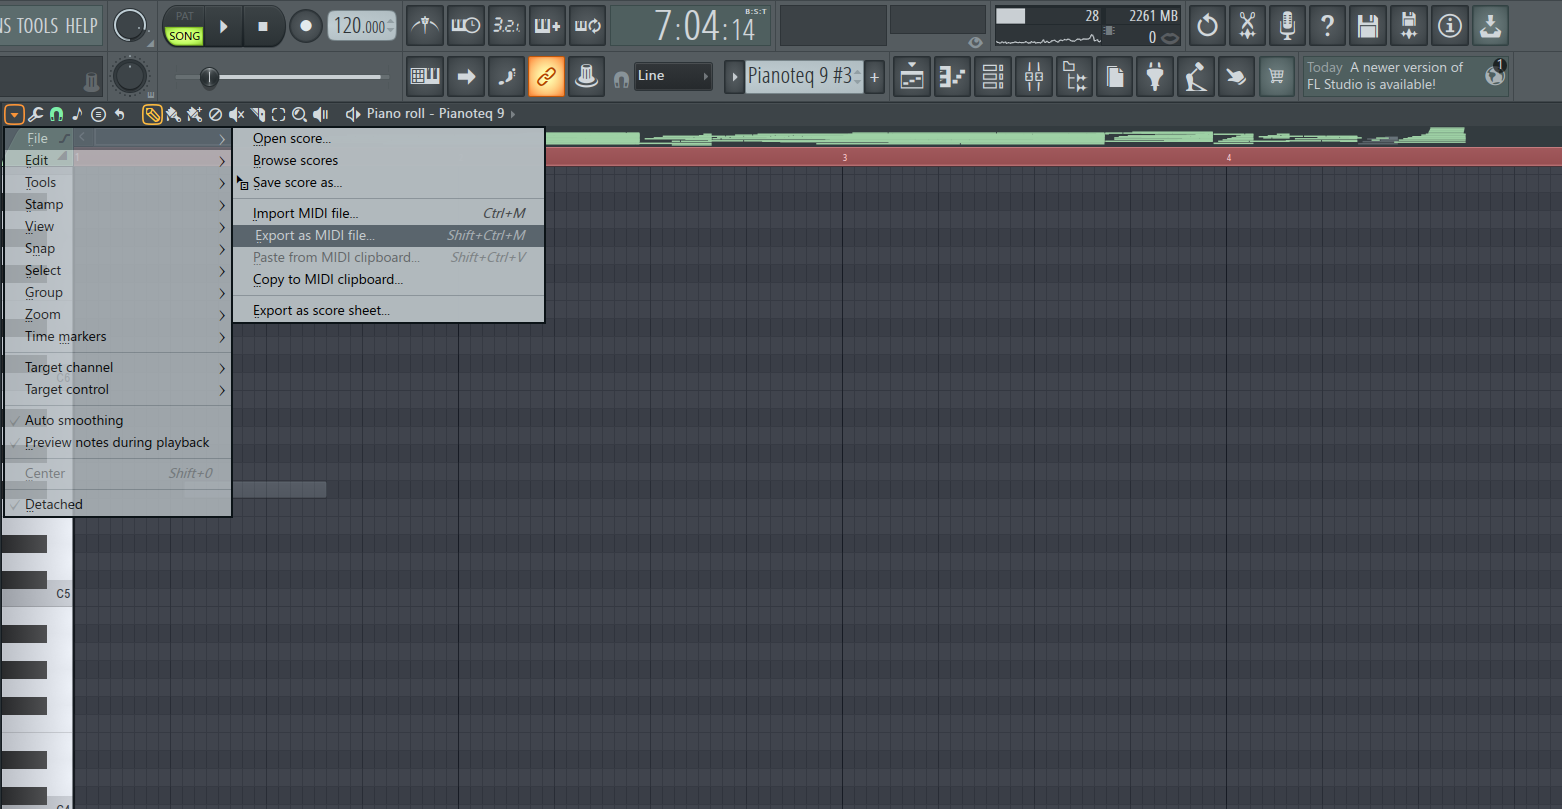The width and height of the screenshot is (1562, 809).
Task: Open the metronome toggle
Action: point(425,26)
